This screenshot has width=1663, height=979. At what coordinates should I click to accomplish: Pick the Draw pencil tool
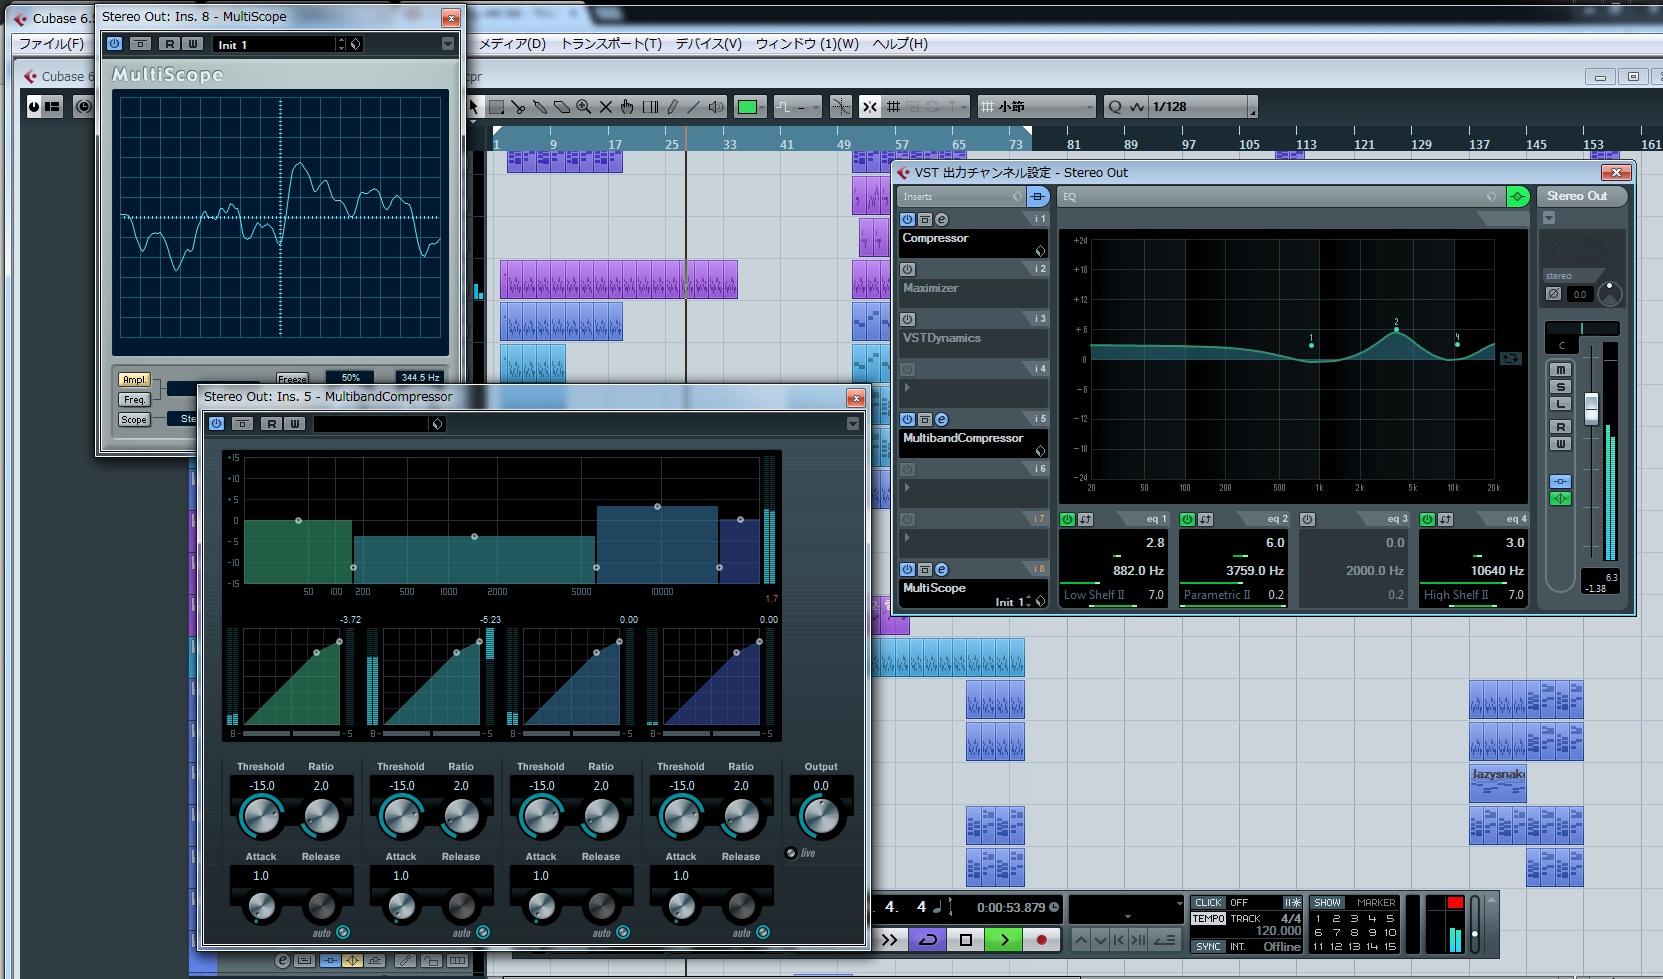[x=672, y=107]
